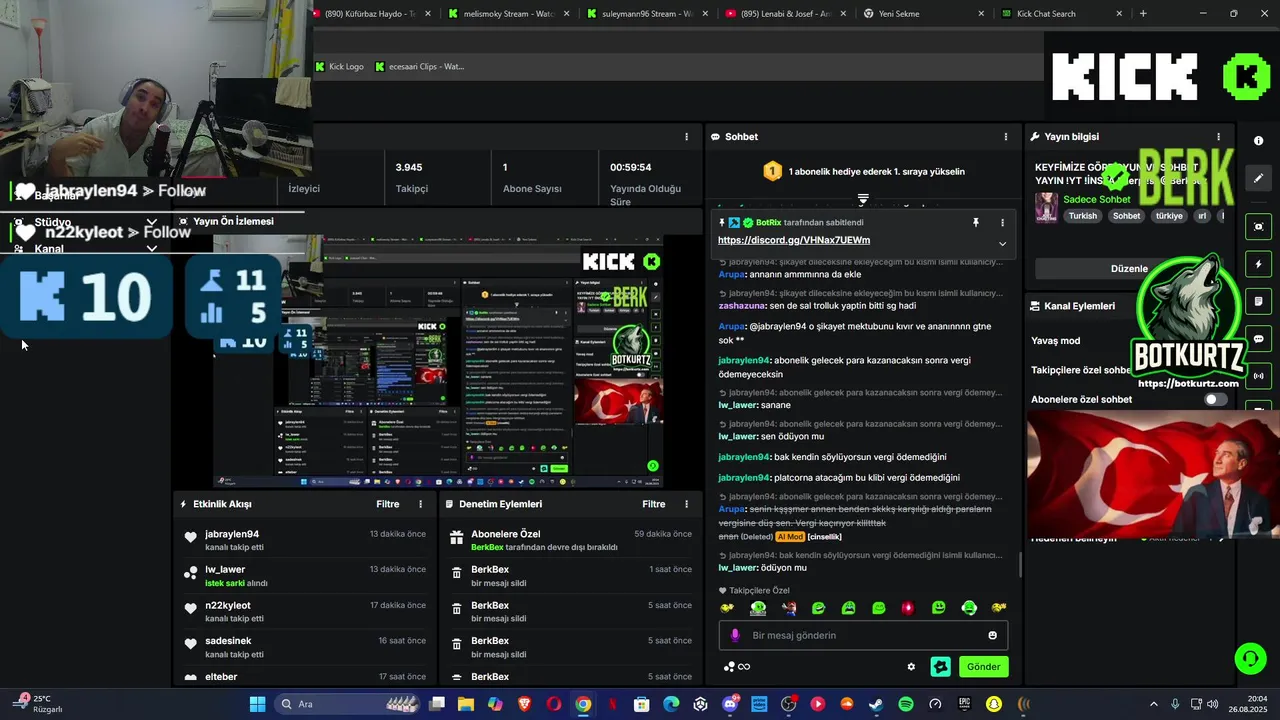The image size is (1280, 720).
Task: Open the broadcast signal sidebar icon
Action: pyautogui.click(x=1258, y=376)
